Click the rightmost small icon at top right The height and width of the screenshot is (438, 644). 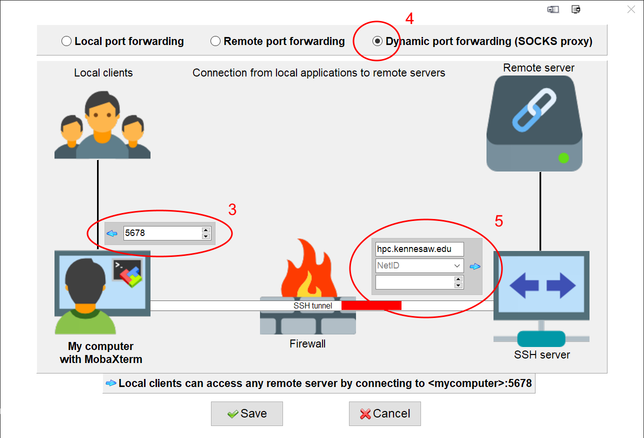click(575, 9)
